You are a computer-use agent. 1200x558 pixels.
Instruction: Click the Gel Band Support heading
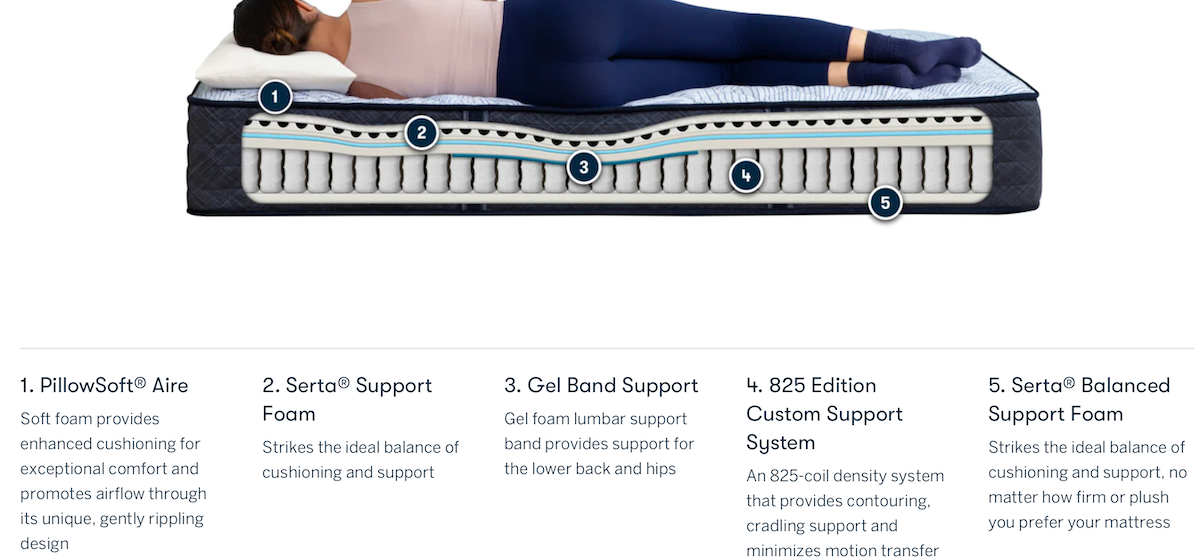(601, 385)
